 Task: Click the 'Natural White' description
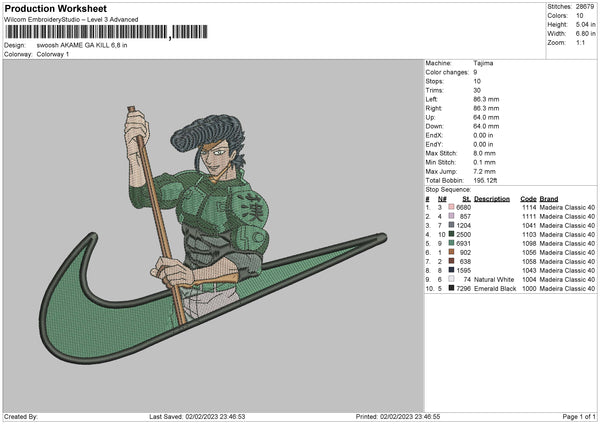(x=494, y=280)
